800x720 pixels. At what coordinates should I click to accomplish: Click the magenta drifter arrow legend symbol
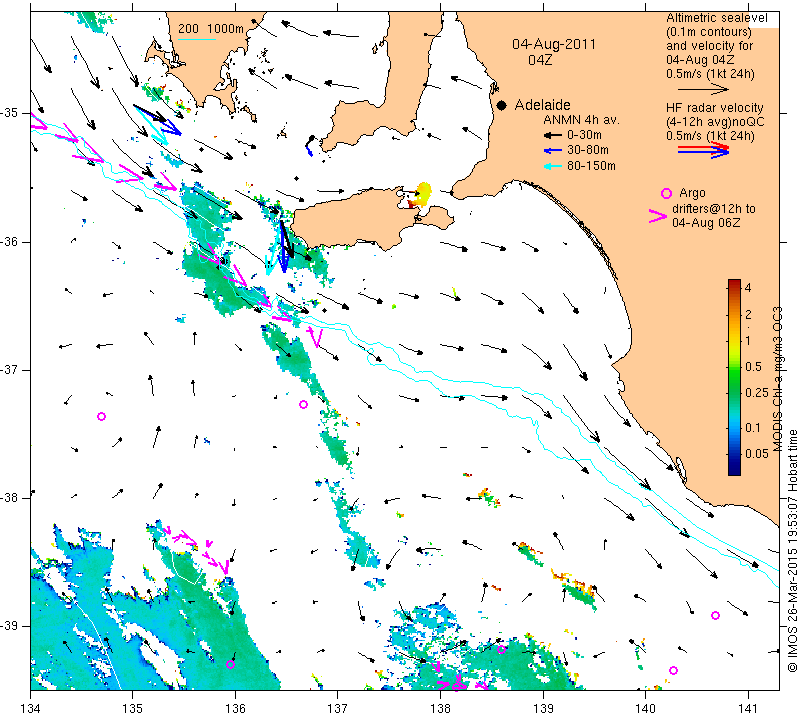pos(658,216)
